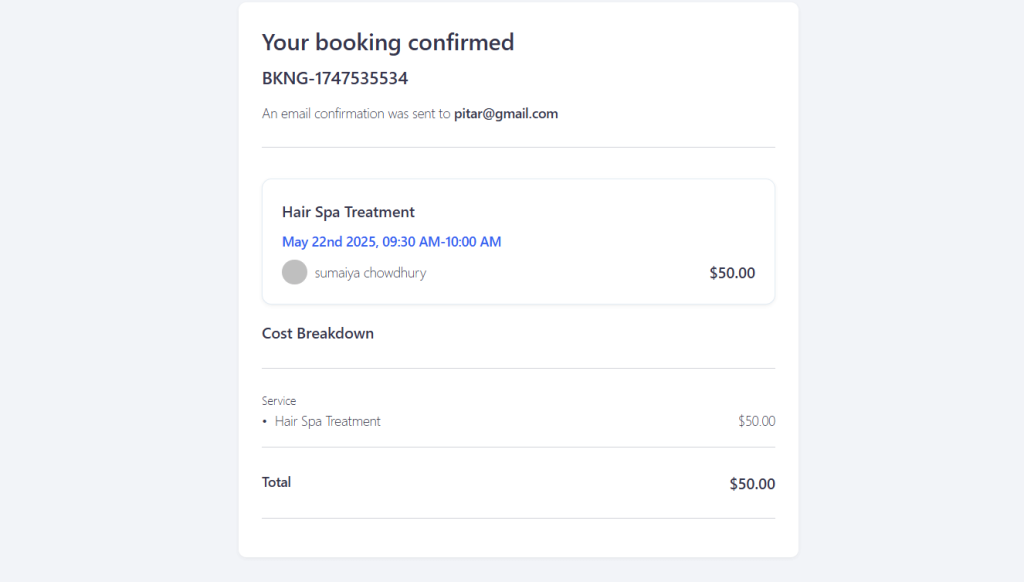Click the Total label
The width and height of the screenshot is (1024, 582).
coord(276,482)
